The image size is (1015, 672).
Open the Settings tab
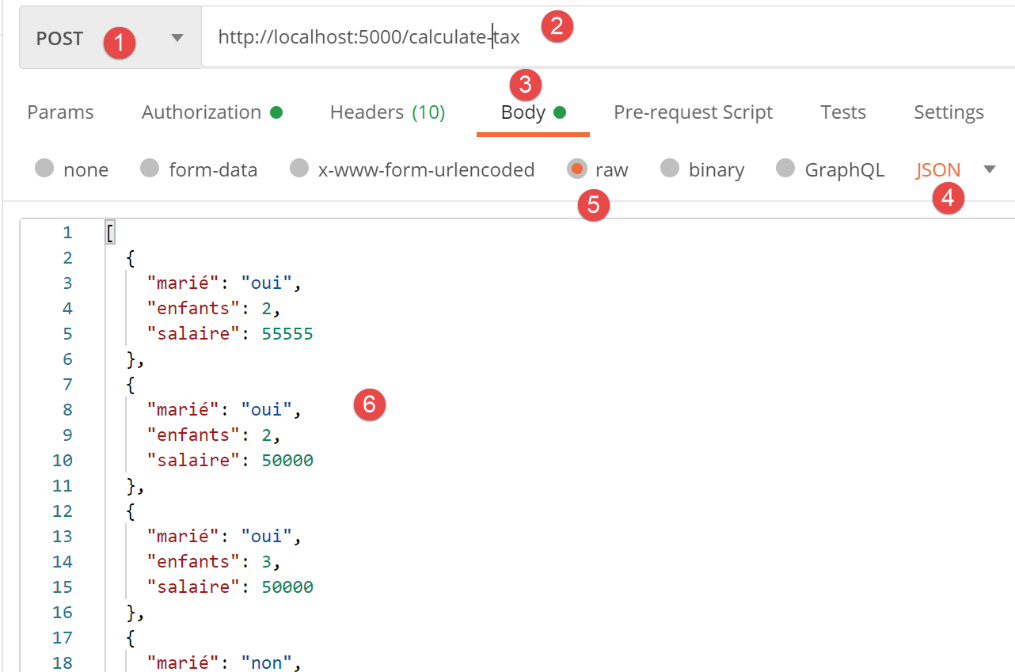coord(948,112)
